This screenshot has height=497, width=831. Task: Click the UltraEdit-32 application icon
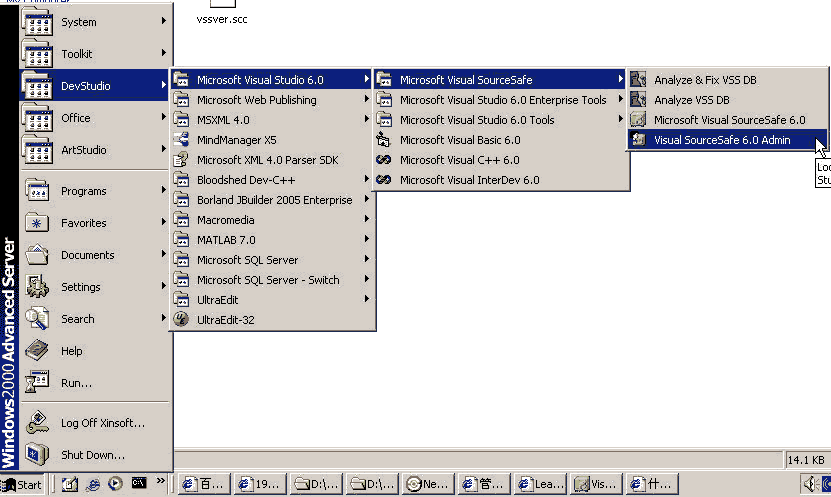point(181,320)
